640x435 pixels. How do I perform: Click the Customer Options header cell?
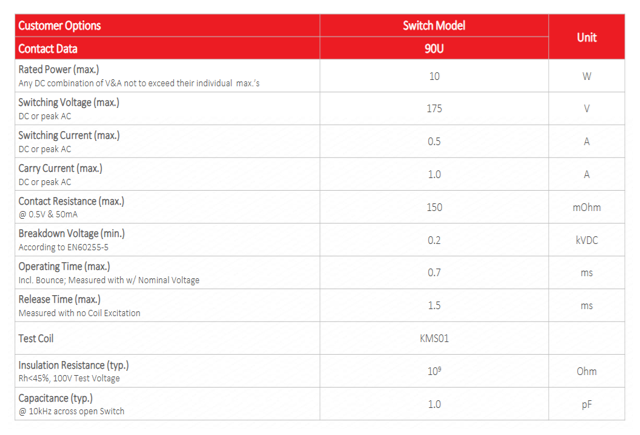coord(60,25)
